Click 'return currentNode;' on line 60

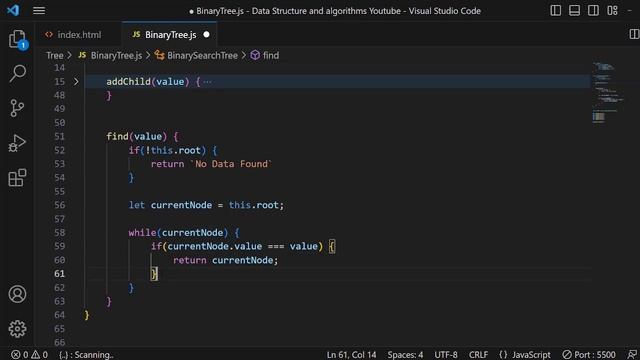tap(225, 260)
